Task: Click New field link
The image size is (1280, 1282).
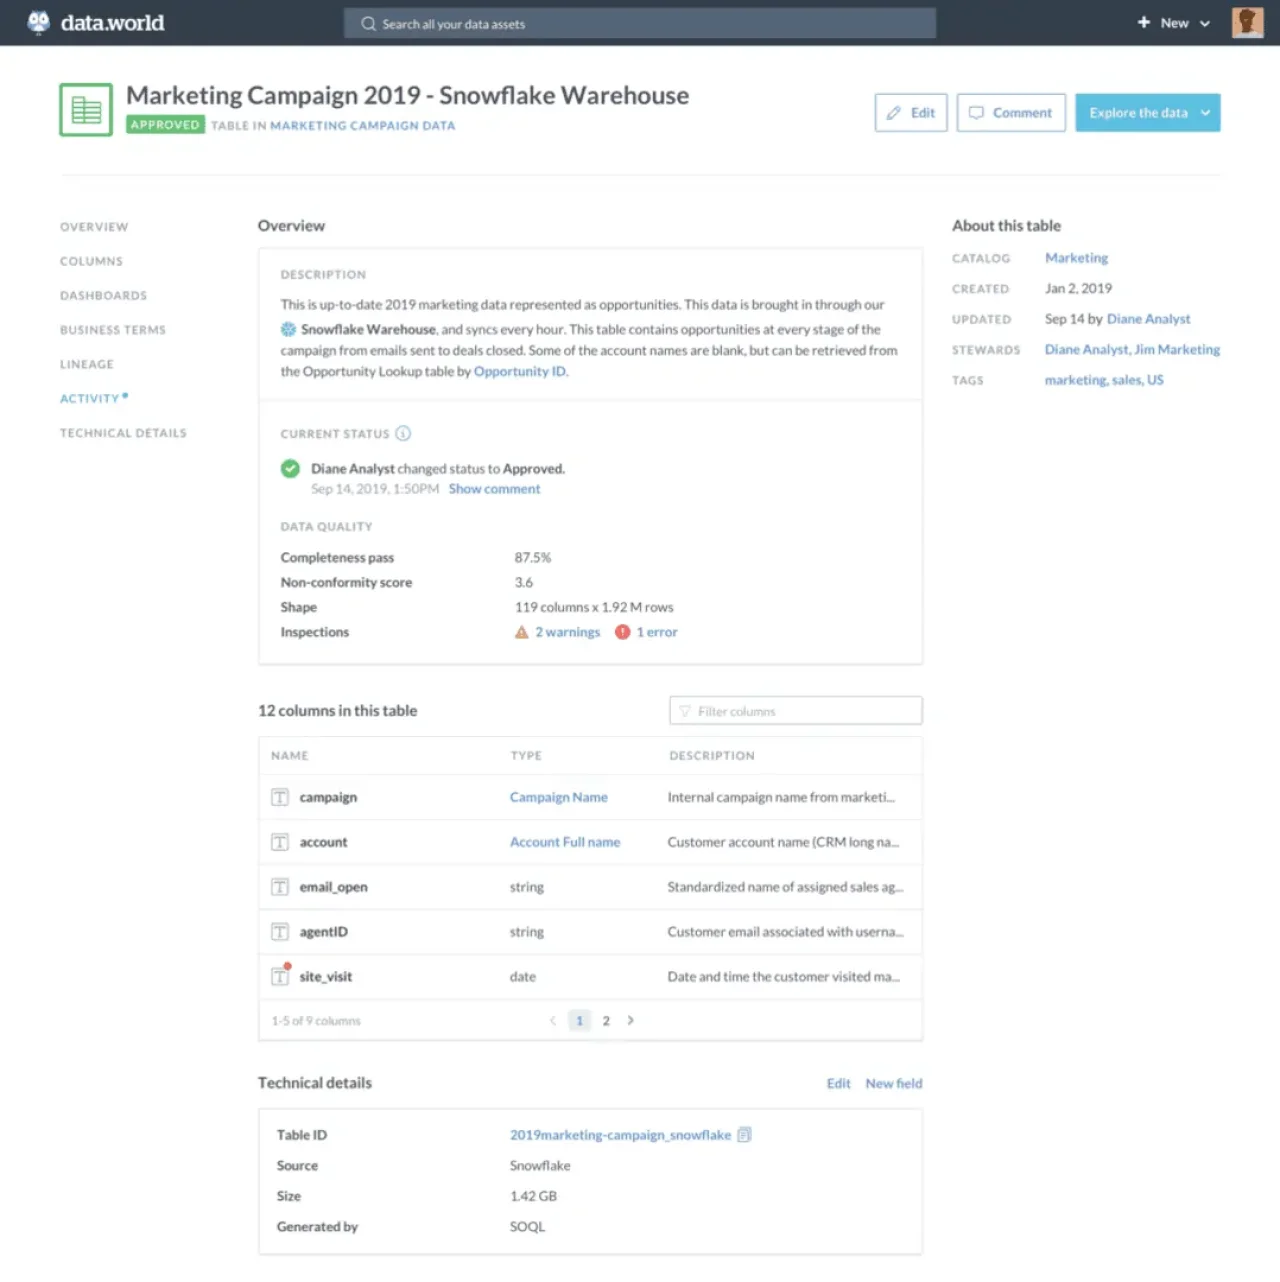Action: point(894,1083)
